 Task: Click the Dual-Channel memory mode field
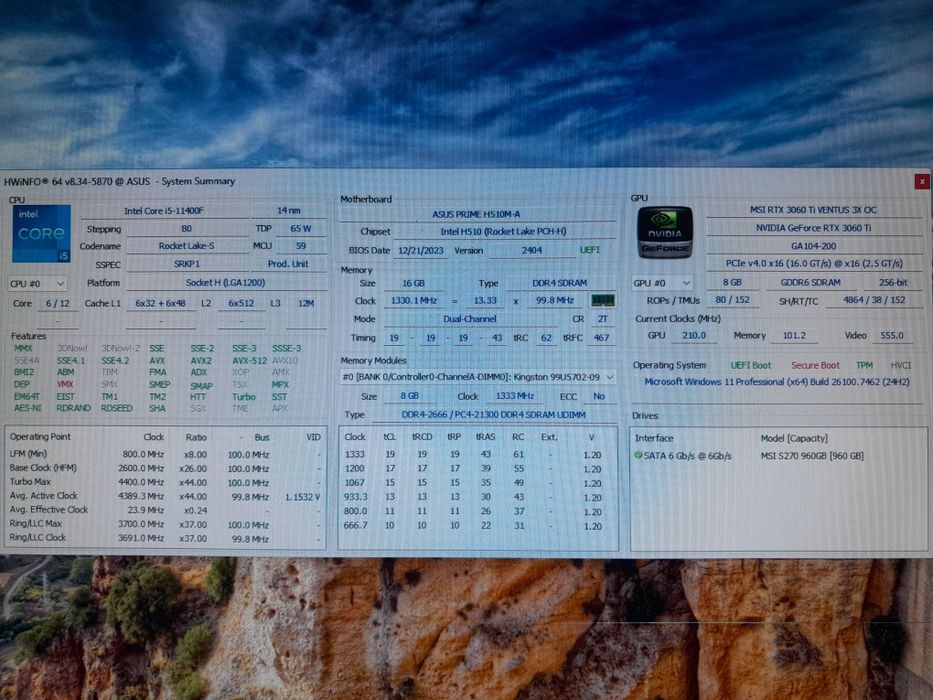pos(469,319)
